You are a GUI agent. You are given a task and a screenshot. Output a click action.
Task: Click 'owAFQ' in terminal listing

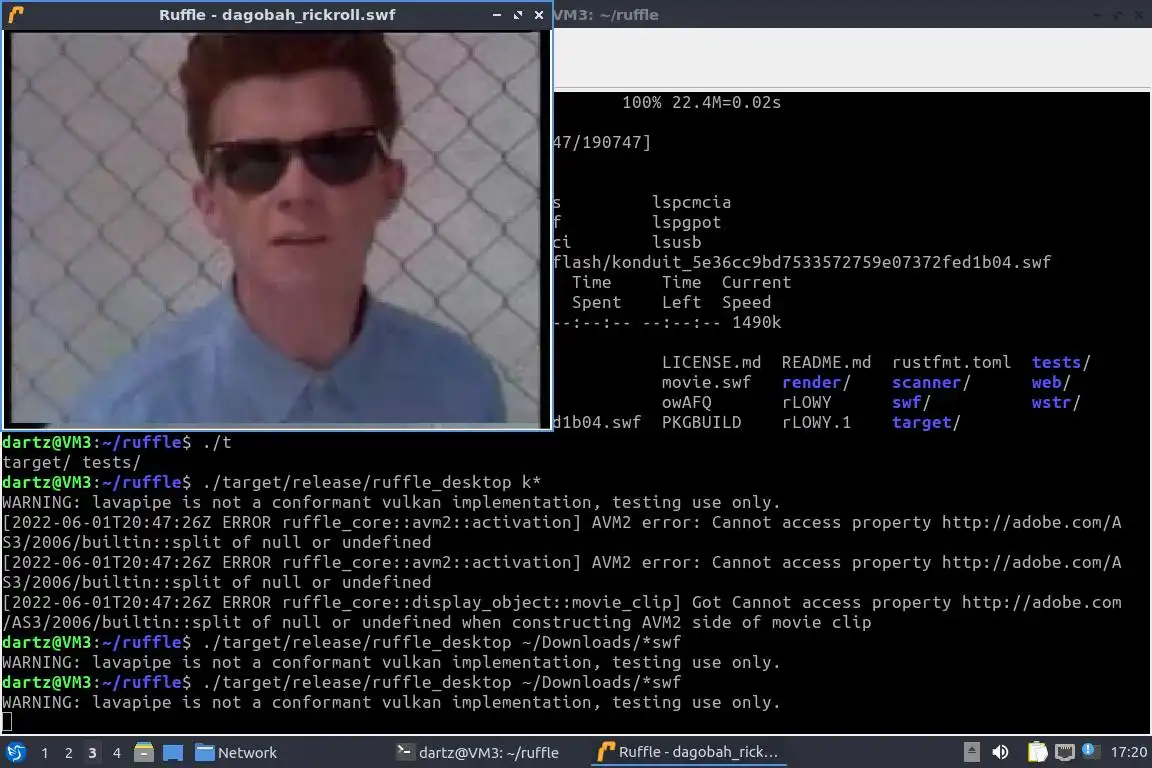click(x=686, y=402)
